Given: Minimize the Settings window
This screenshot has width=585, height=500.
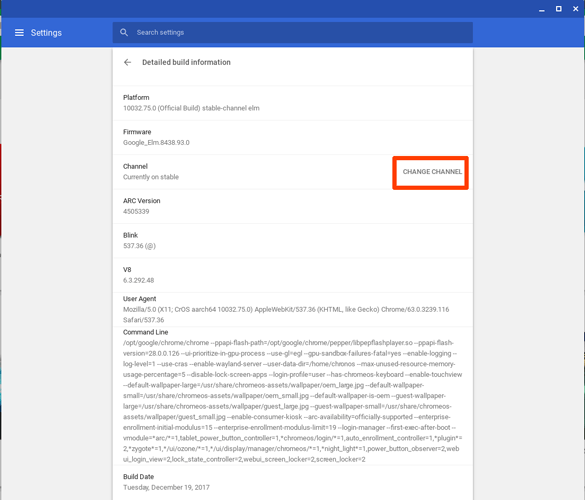Looking at the screenshot, I should (x=542, y=9).
